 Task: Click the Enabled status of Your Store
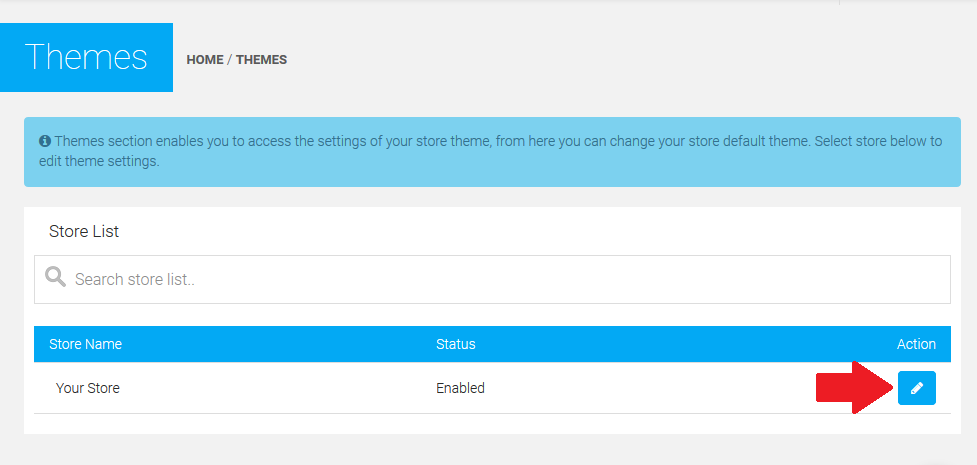(460, 388)
